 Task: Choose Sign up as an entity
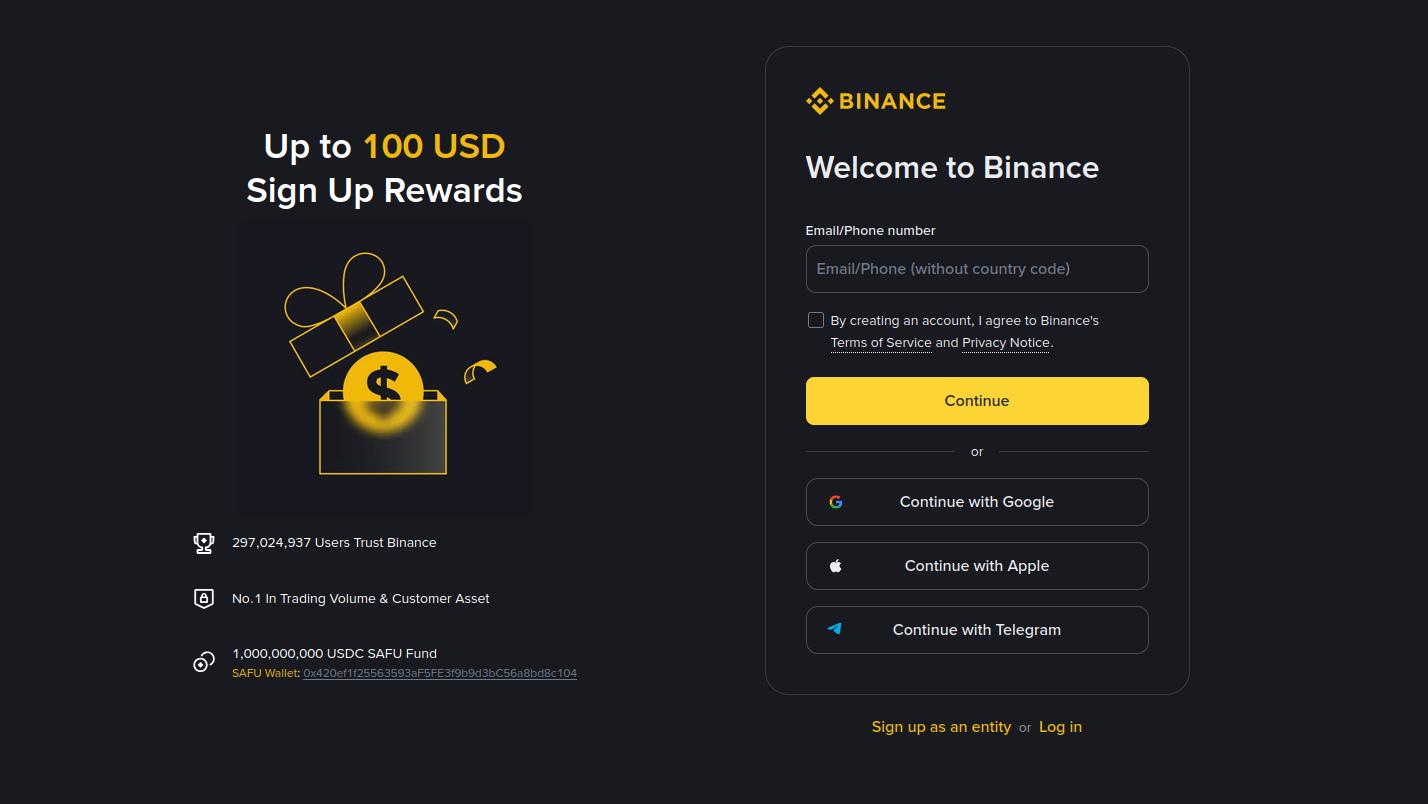941,727
